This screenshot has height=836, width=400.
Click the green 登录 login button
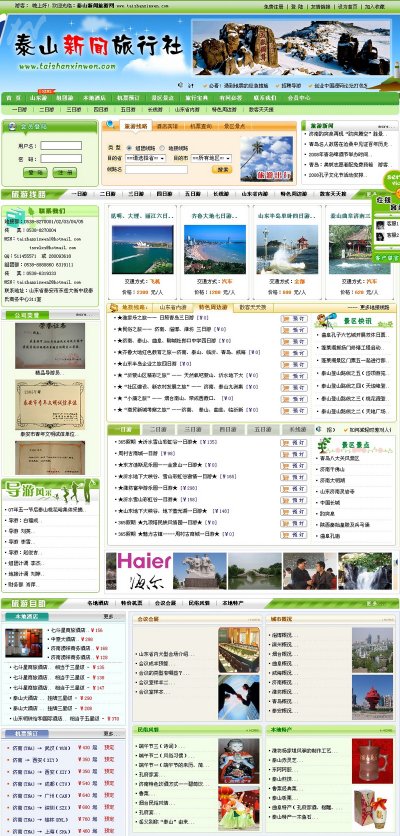35,173
